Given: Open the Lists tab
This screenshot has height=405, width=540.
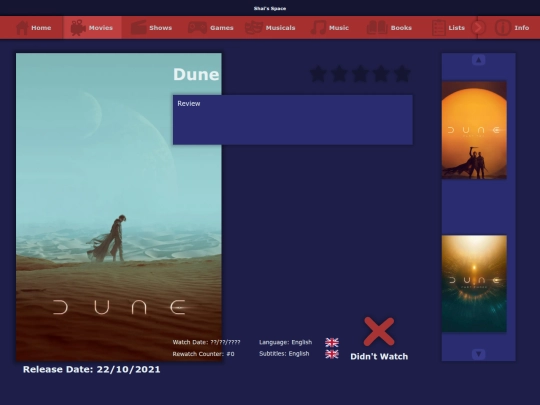Looking at the screenshot, I should tap(448, 28).
